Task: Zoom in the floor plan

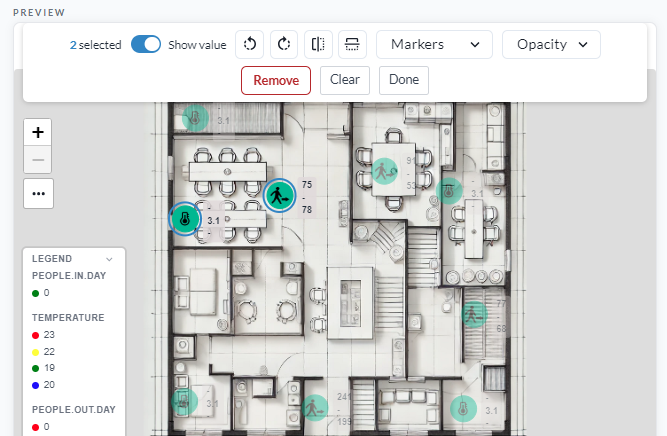Action: click(x=38, y=132)
